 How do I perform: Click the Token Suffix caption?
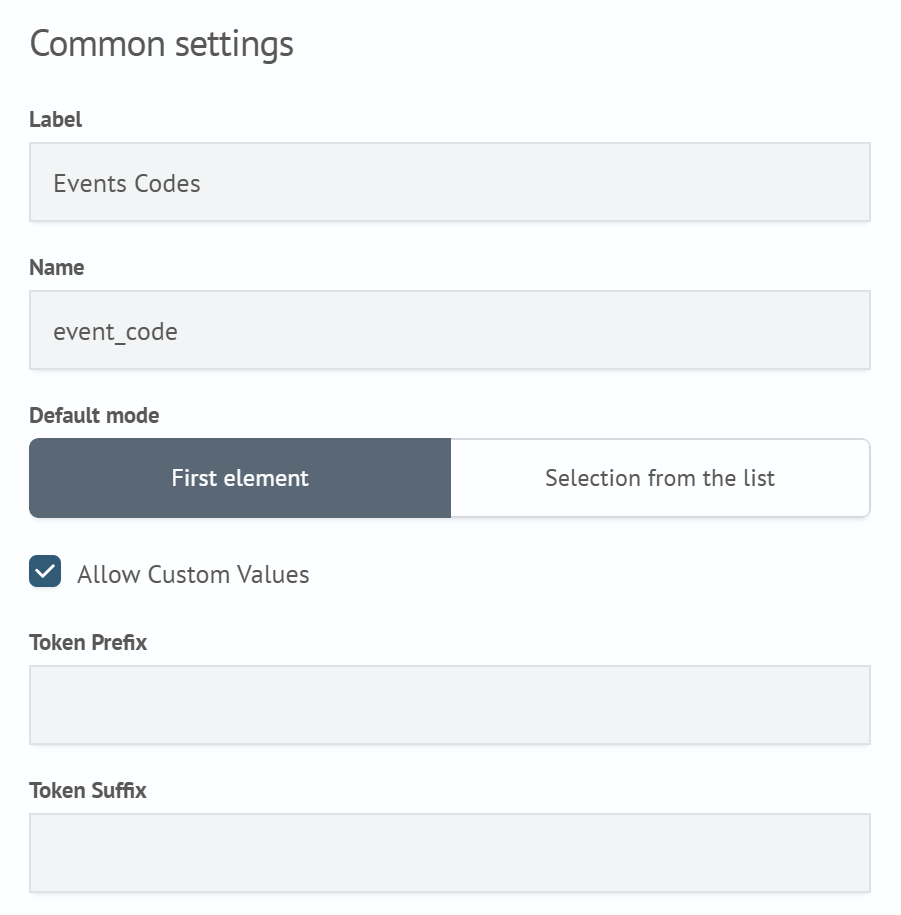[88, 791]
